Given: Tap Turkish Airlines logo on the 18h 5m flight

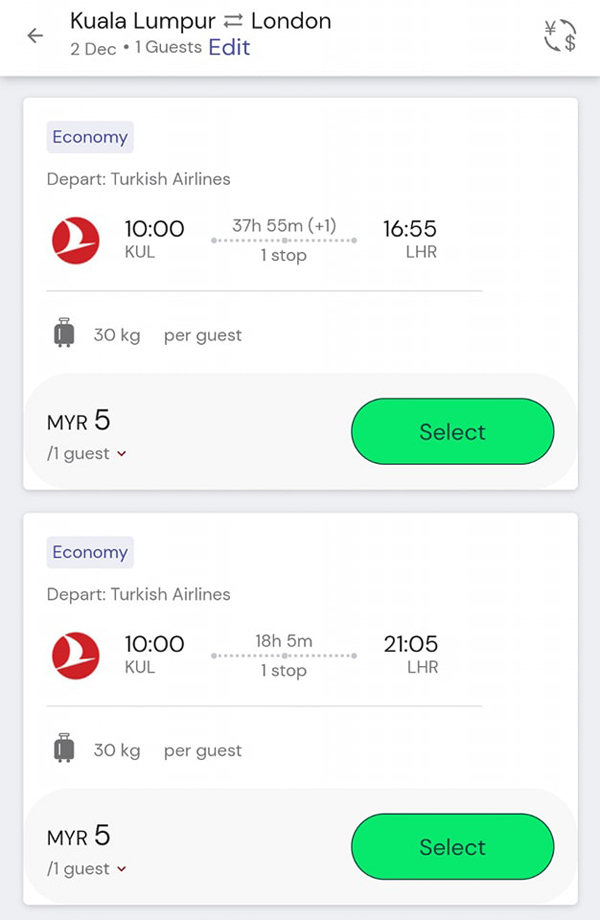Looking at the screenshot, I should pyautogui.click(x=76, y=655).
